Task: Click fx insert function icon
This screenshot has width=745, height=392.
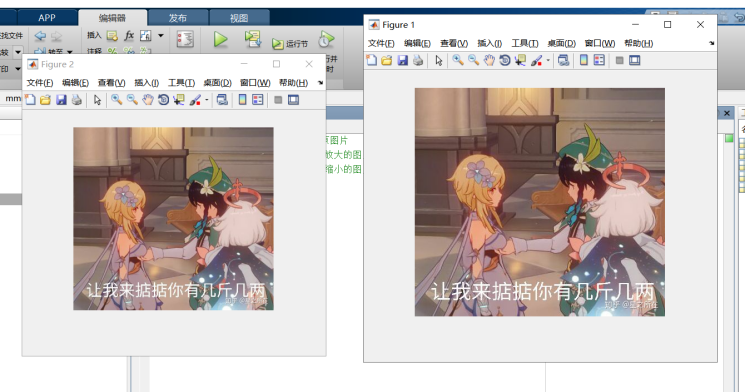Action: (129, 36)
